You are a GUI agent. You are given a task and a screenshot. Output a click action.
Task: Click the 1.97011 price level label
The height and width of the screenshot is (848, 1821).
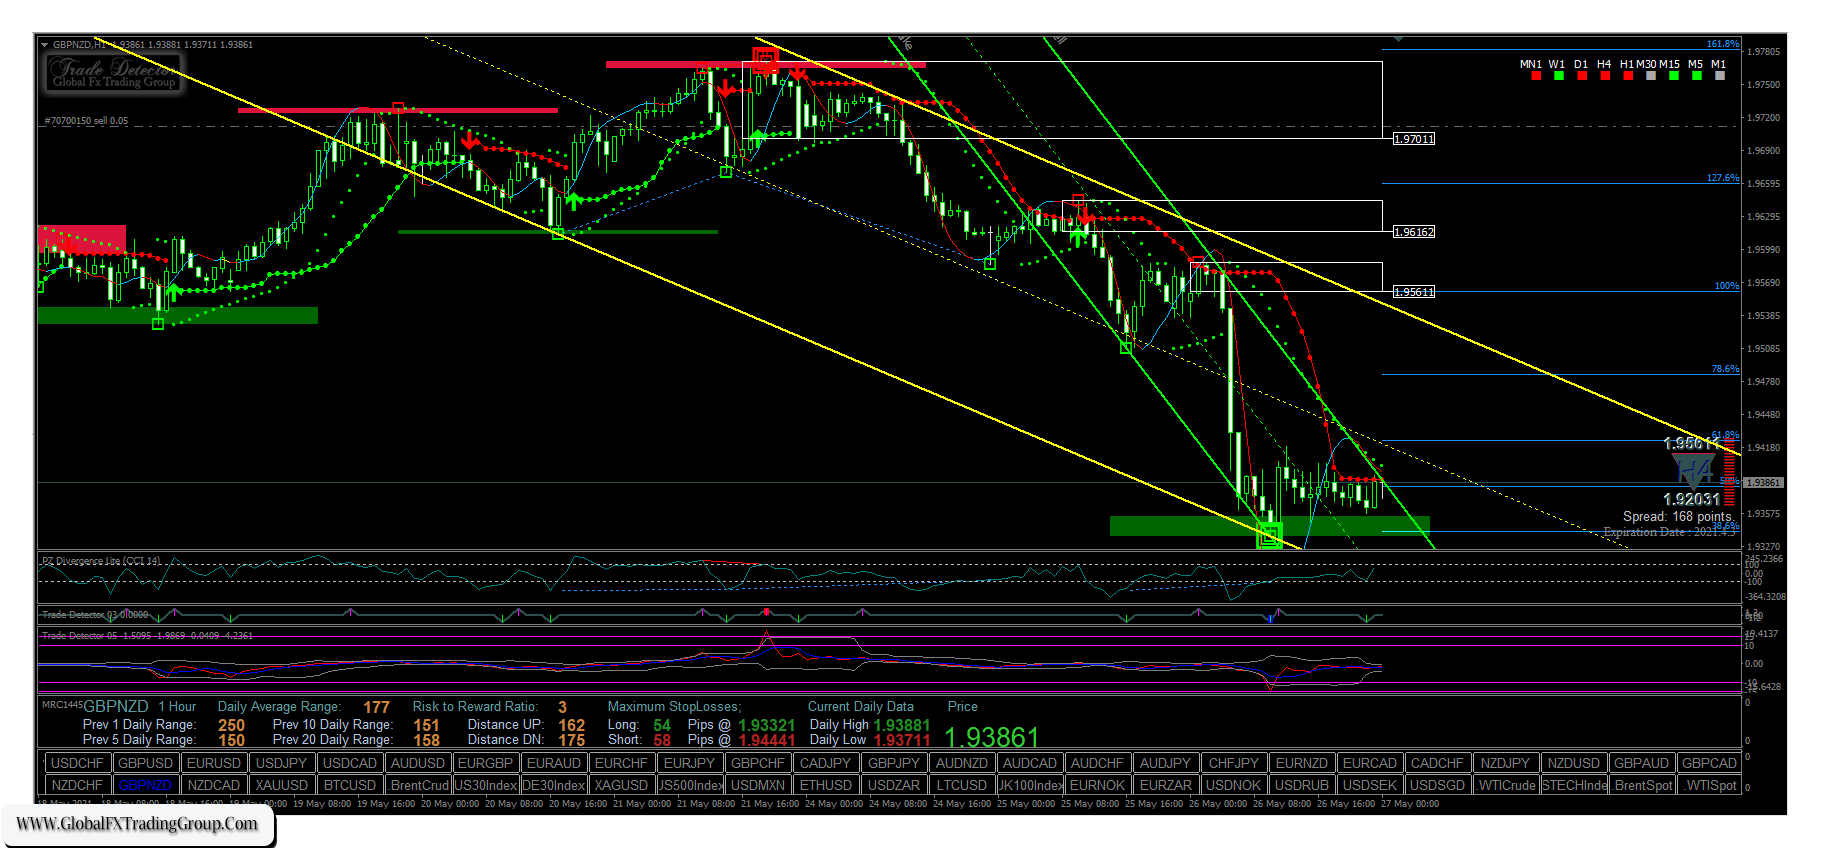[x=1413, y=139]
